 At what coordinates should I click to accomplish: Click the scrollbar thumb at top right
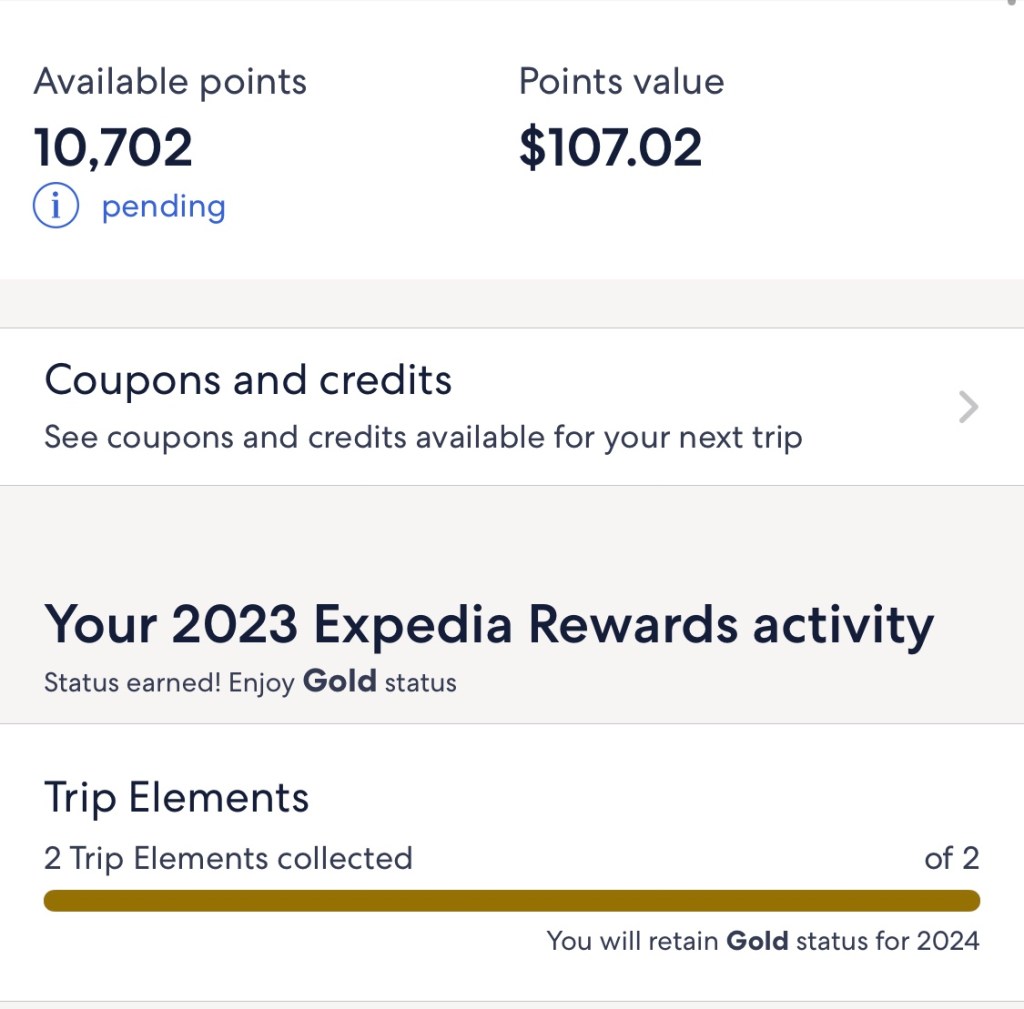coord(1010,3)
